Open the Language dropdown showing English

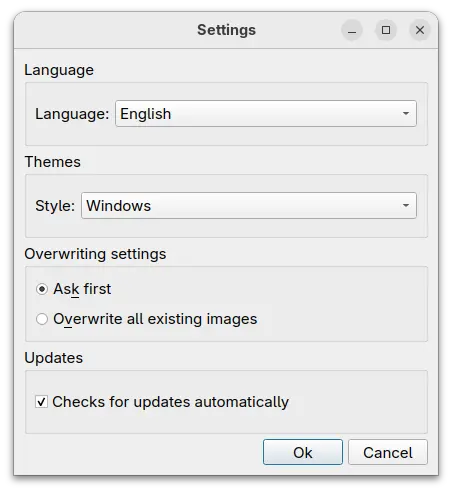266,114
